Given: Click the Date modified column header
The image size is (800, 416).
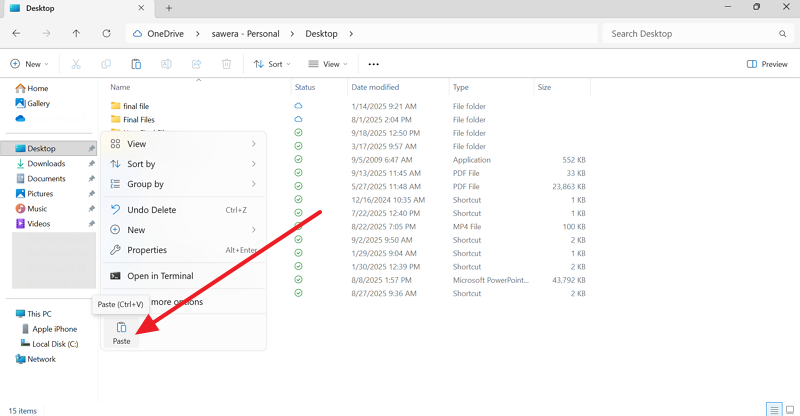Looking at the screenshot, I should [375, 87].
